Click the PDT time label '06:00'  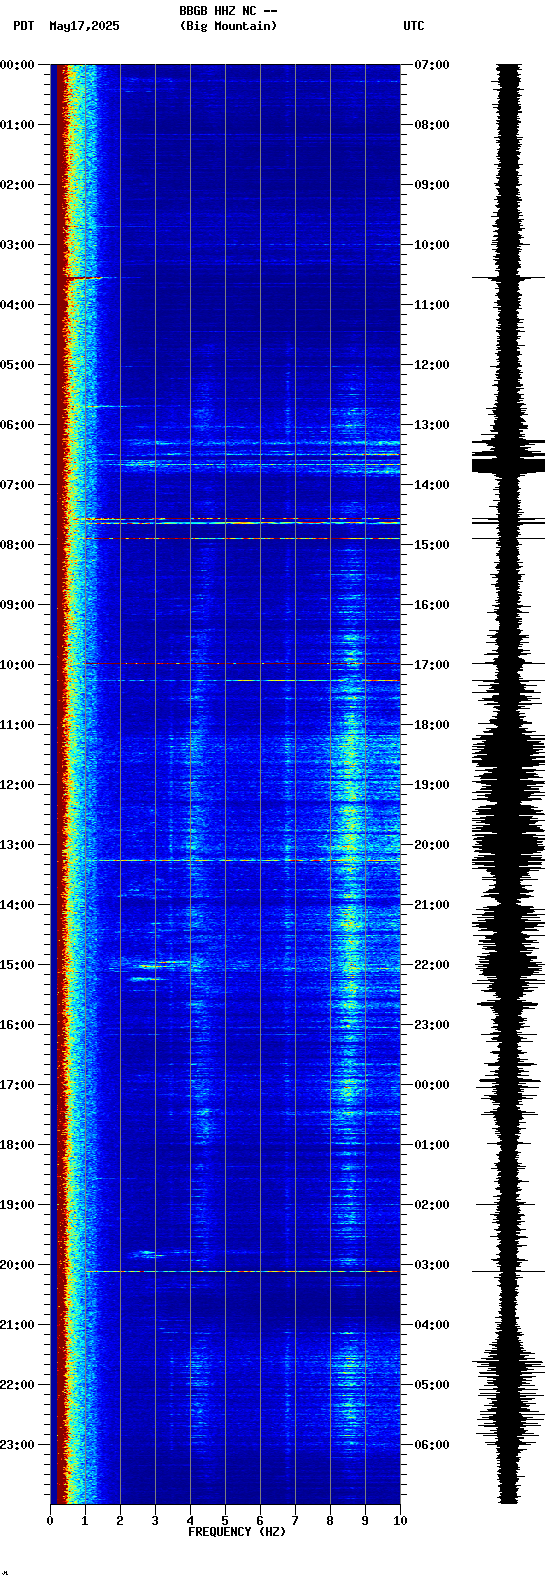18,425
